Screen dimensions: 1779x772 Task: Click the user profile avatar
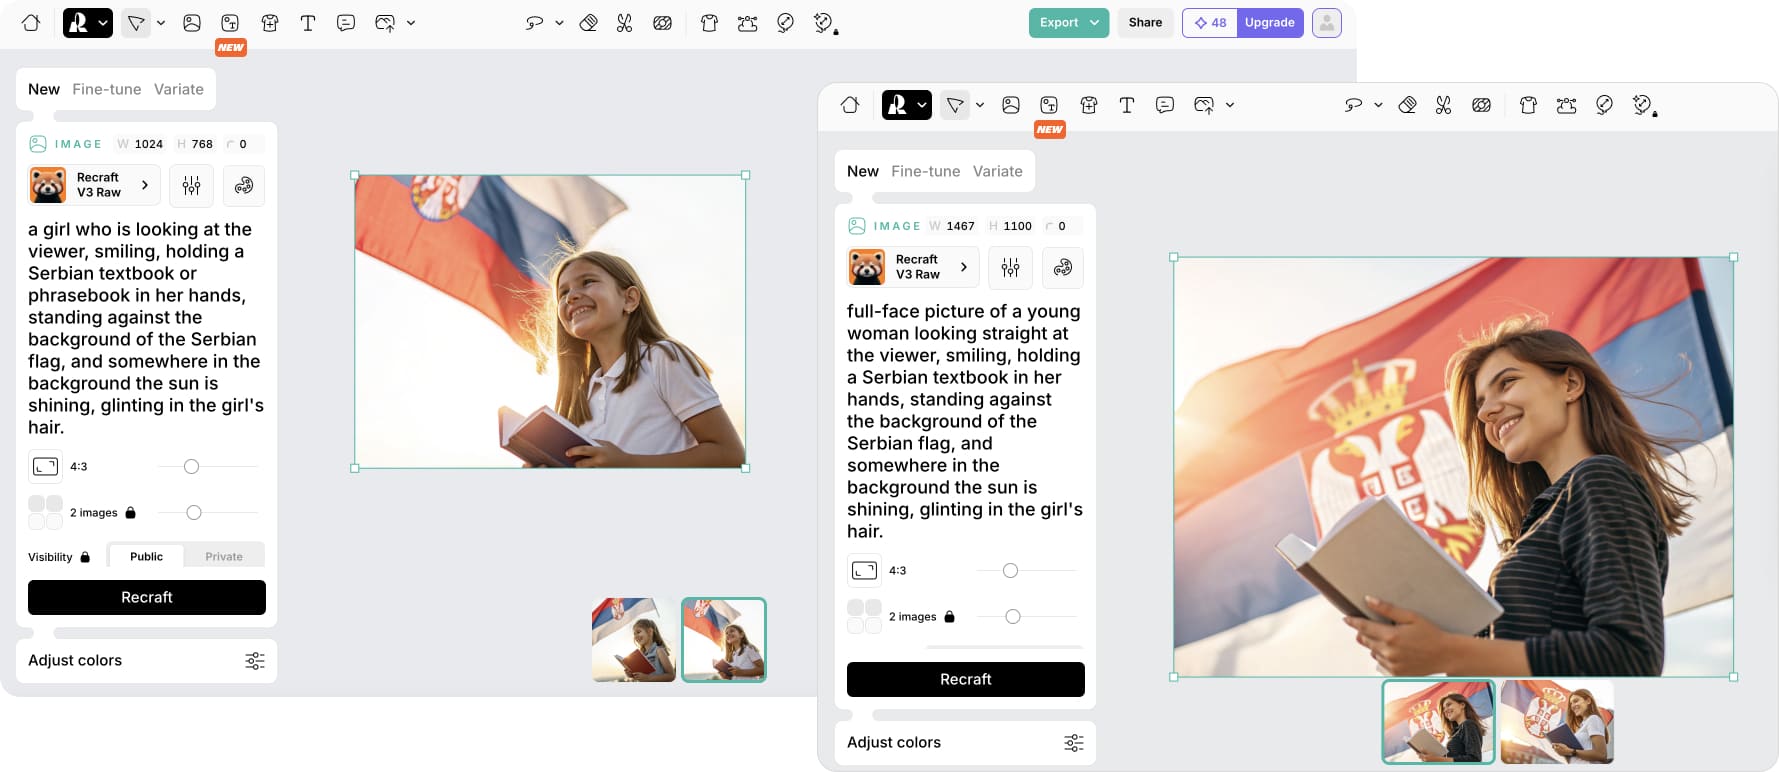click(x=1326, y=23)
